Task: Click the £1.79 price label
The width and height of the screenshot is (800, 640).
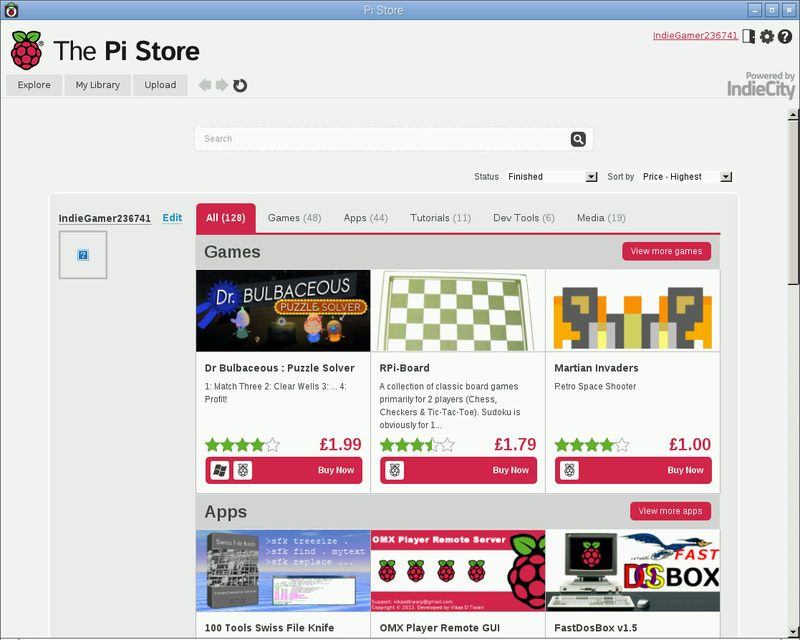Action: pos(515,445)
